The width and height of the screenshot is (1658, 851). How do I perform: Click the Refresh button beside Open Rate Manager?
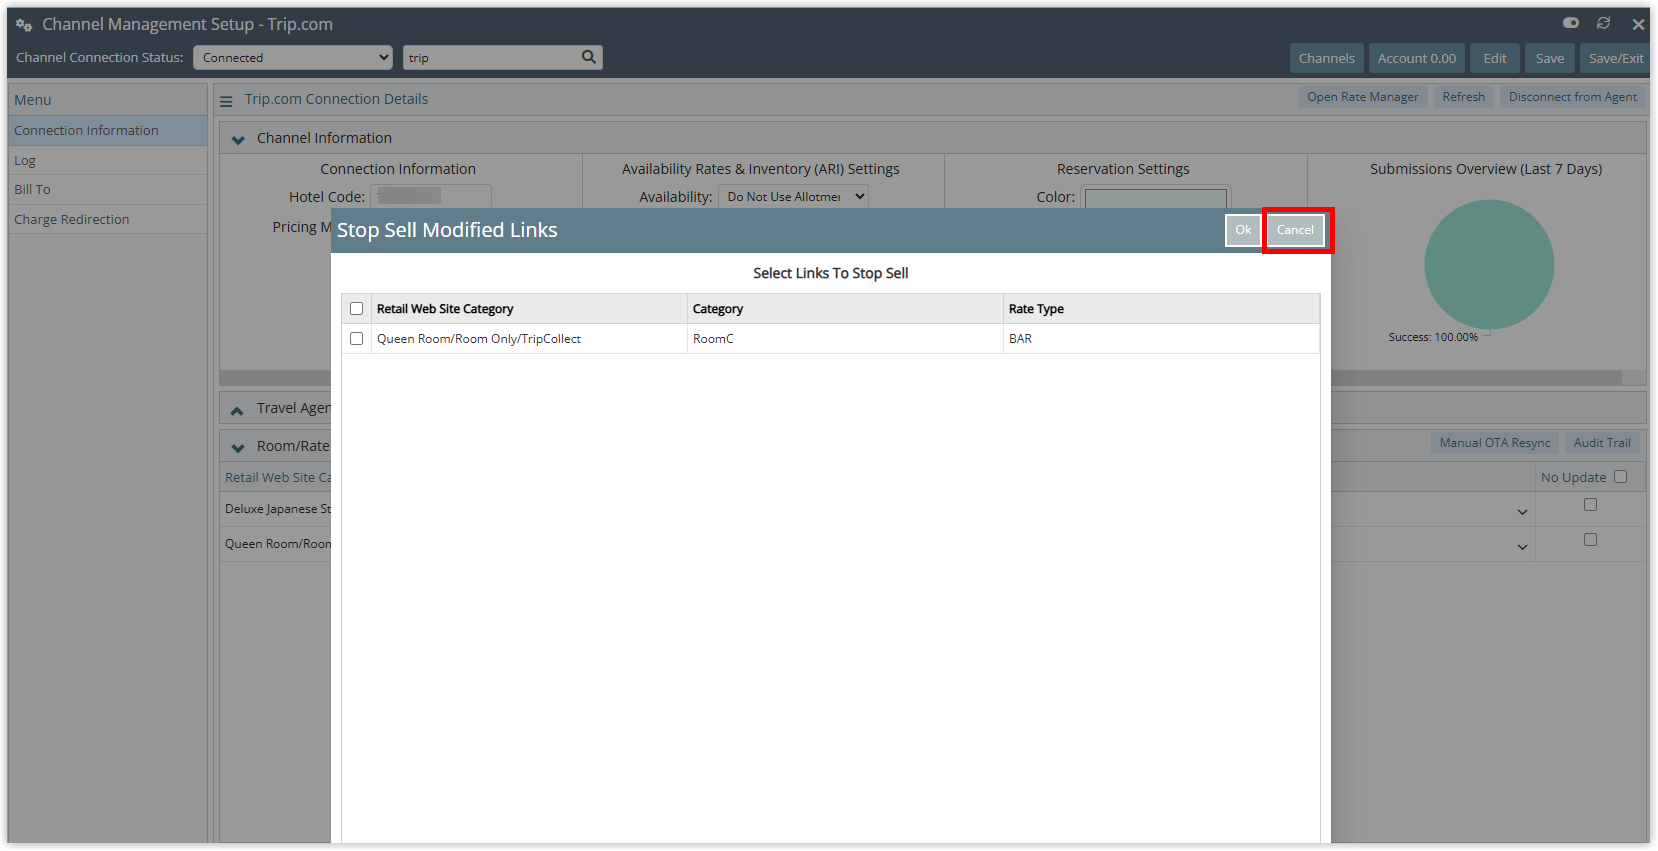[x=1463, y=97]
